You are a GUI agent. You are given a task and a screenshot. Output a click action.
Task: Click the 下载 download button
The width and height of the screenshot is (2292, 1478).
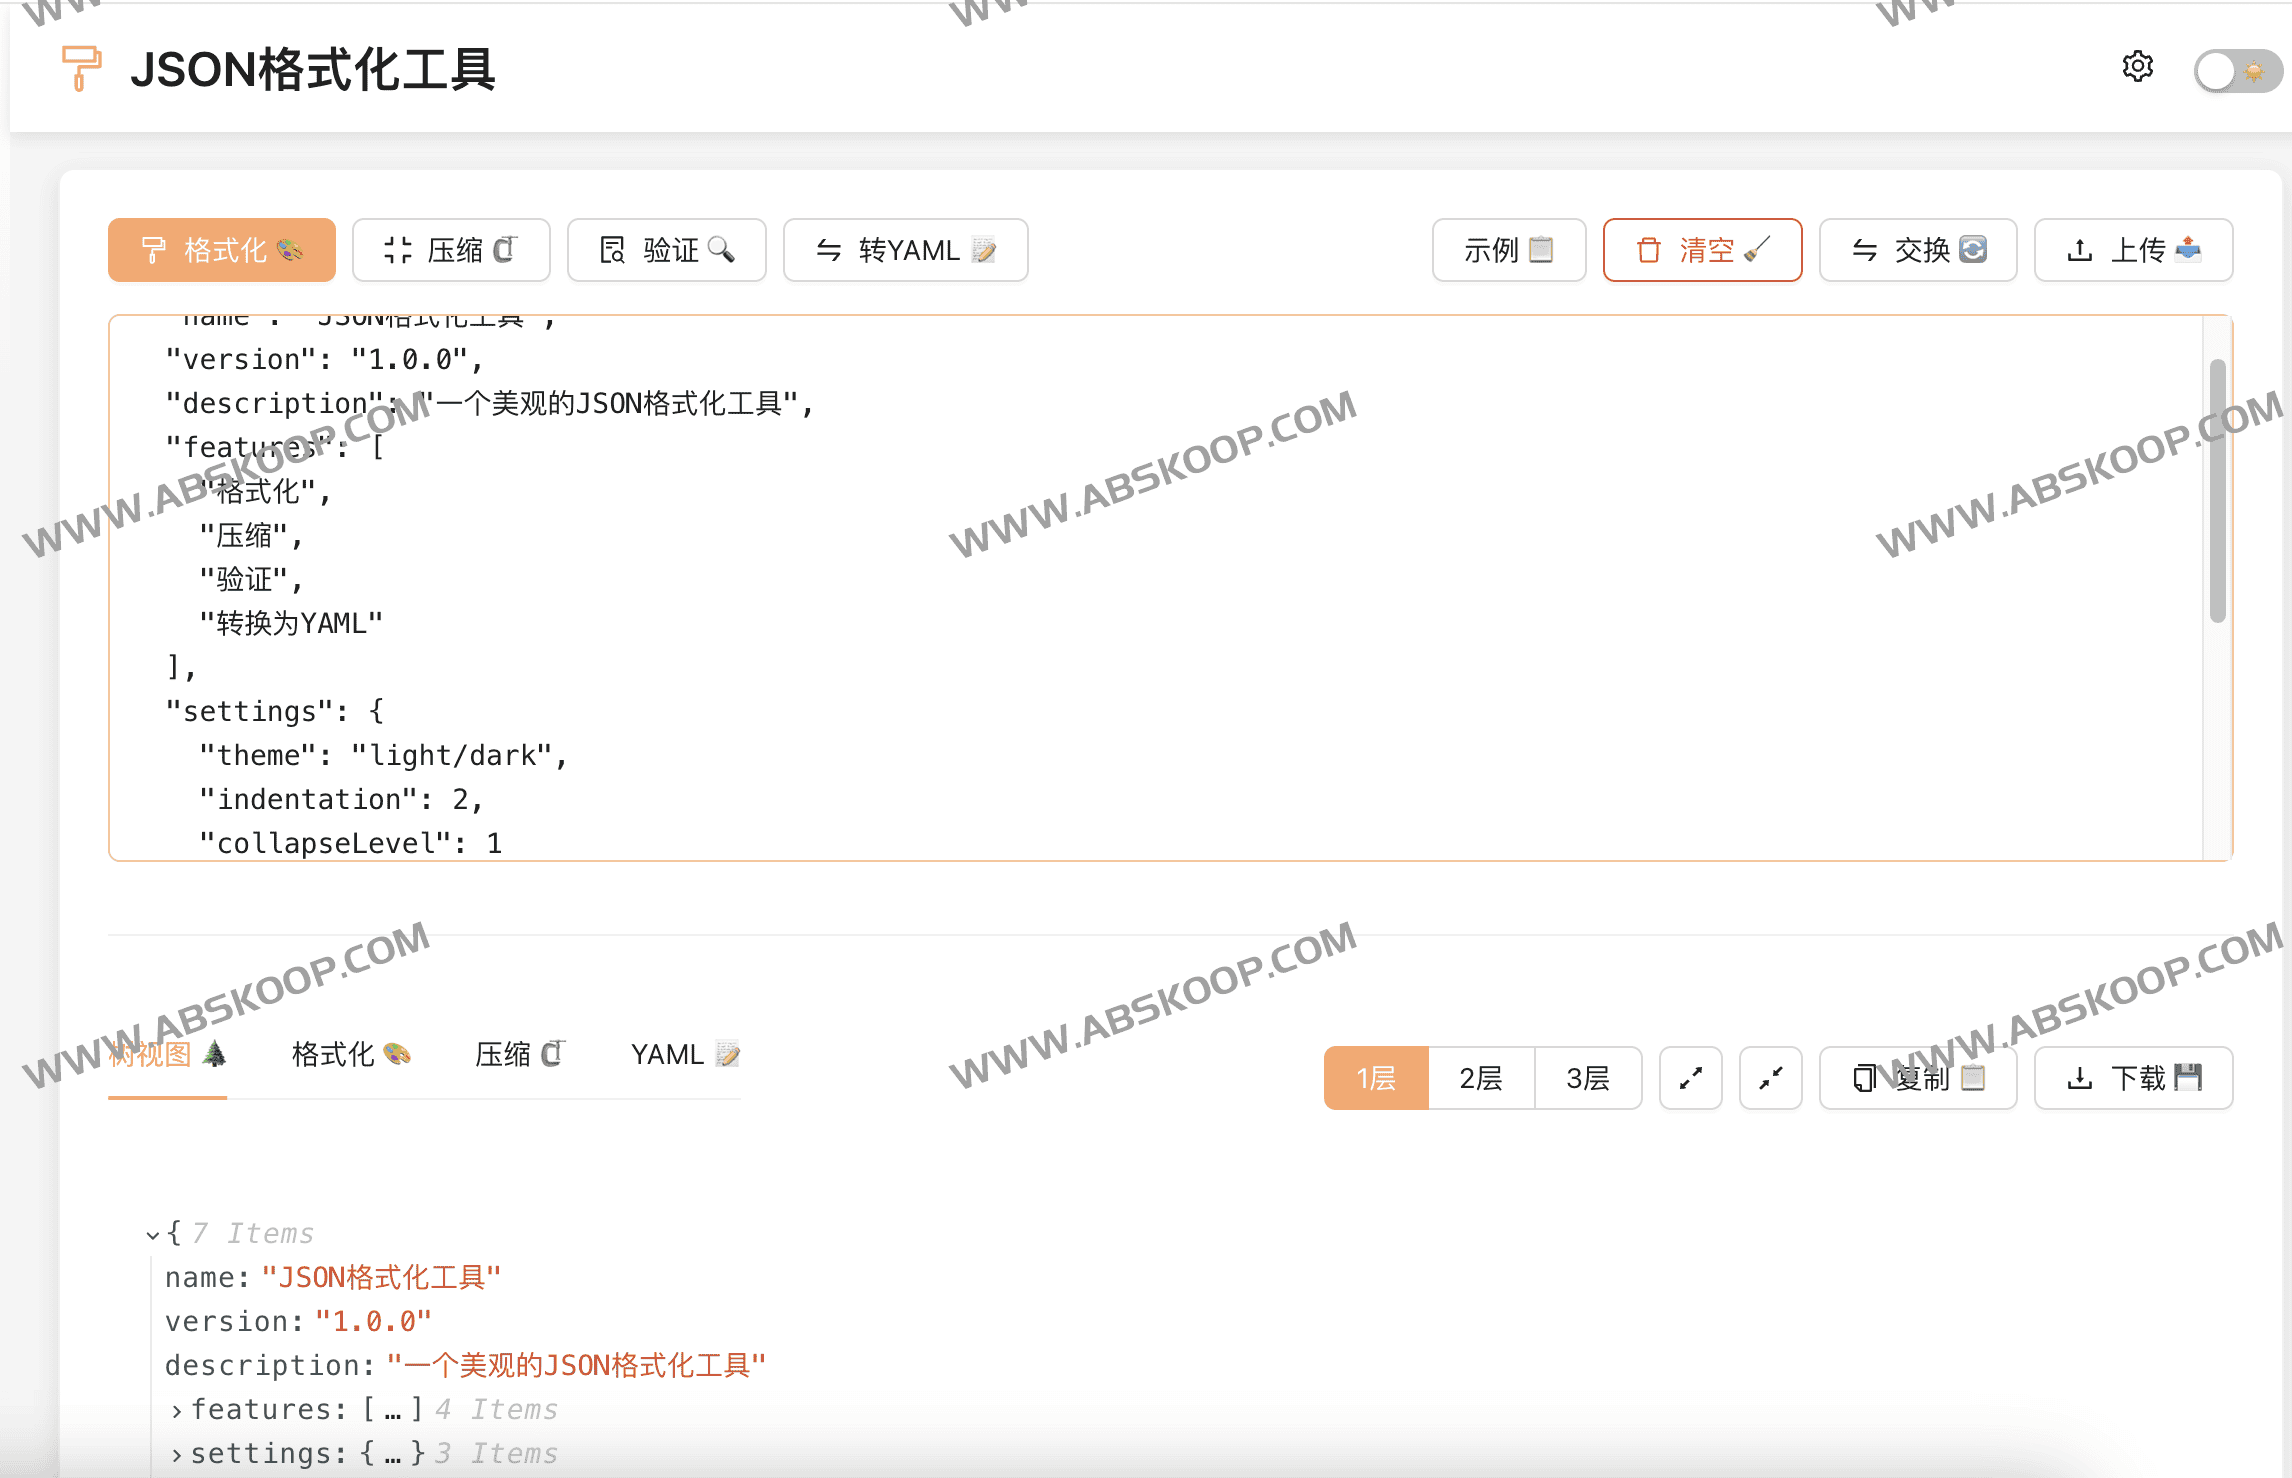(2133, 1078)
